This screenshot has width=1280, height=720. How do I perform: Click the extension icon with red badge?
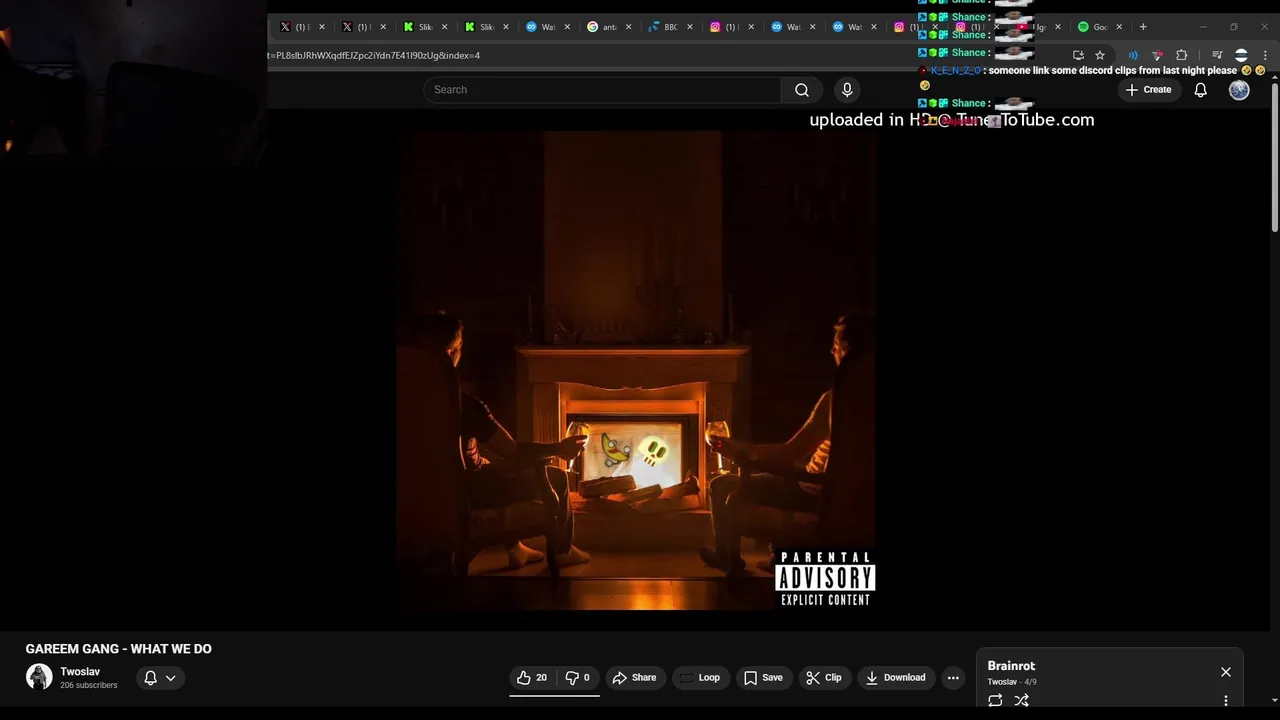(x=1157, y=56)
